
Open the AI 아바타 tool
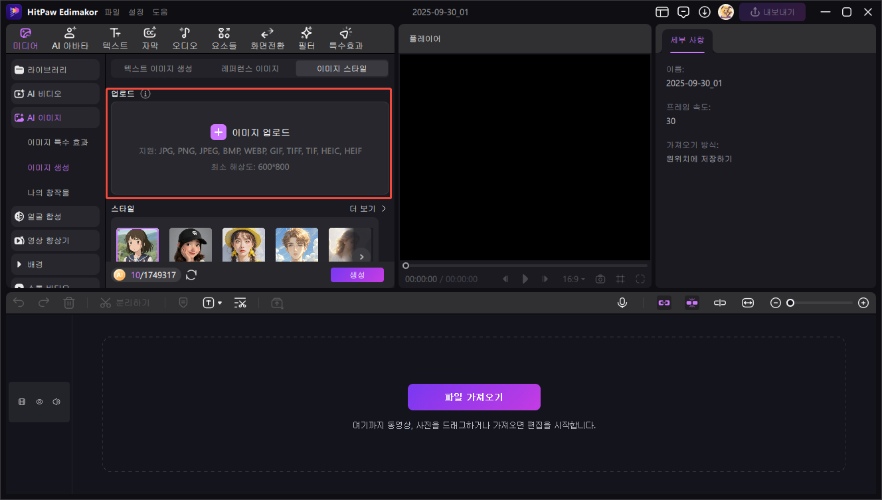click(x=70, y=38)
